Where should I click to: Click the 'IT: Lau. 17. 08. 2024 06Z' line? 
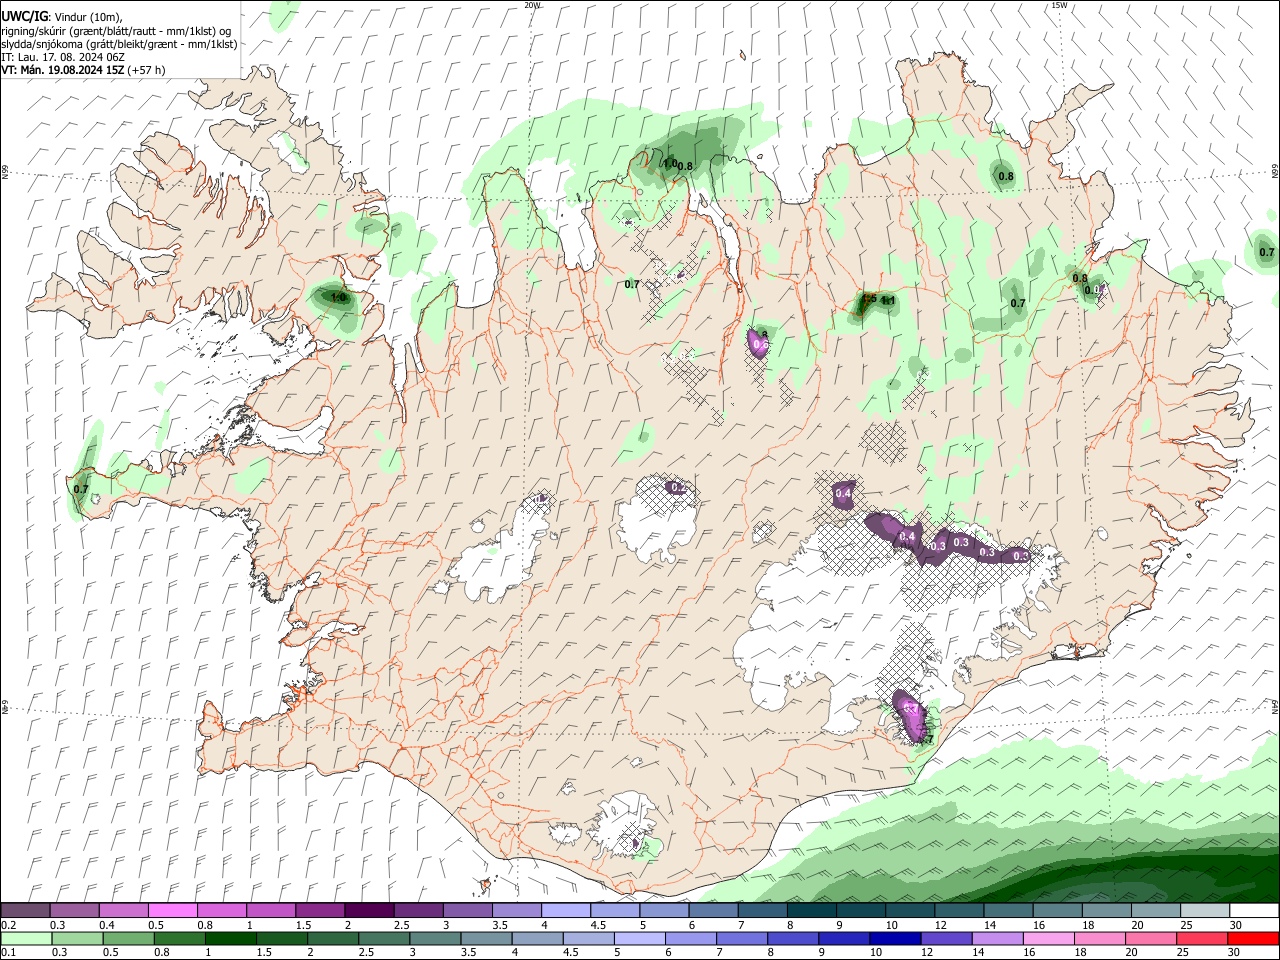pyautogui.click(x=63, y=57)
